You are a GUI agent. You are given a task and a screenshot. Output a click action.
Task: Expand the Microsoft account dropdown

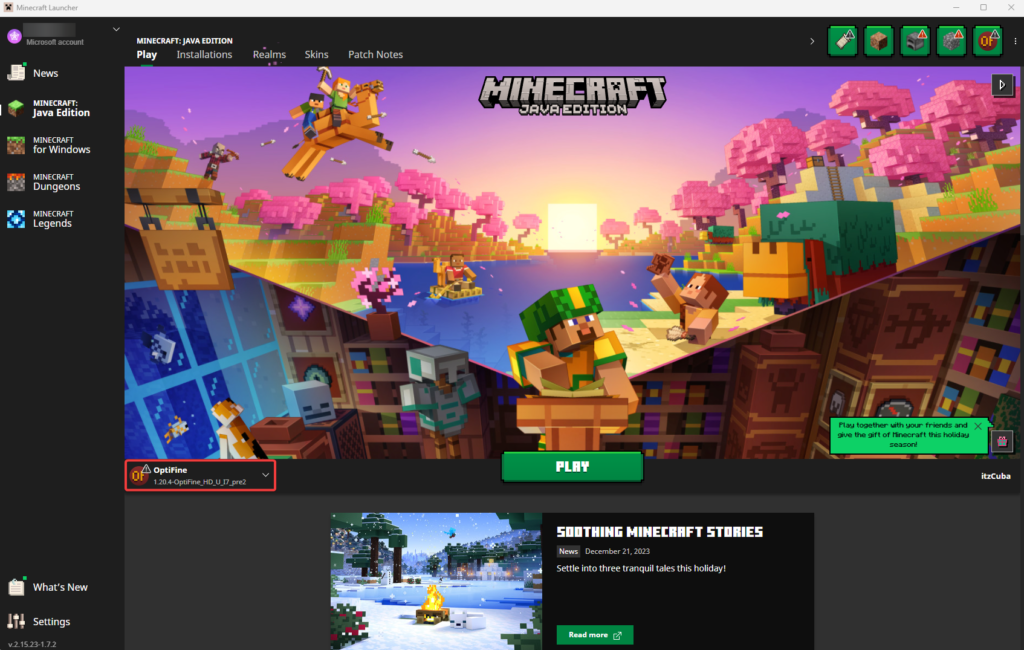pos(116,29)
